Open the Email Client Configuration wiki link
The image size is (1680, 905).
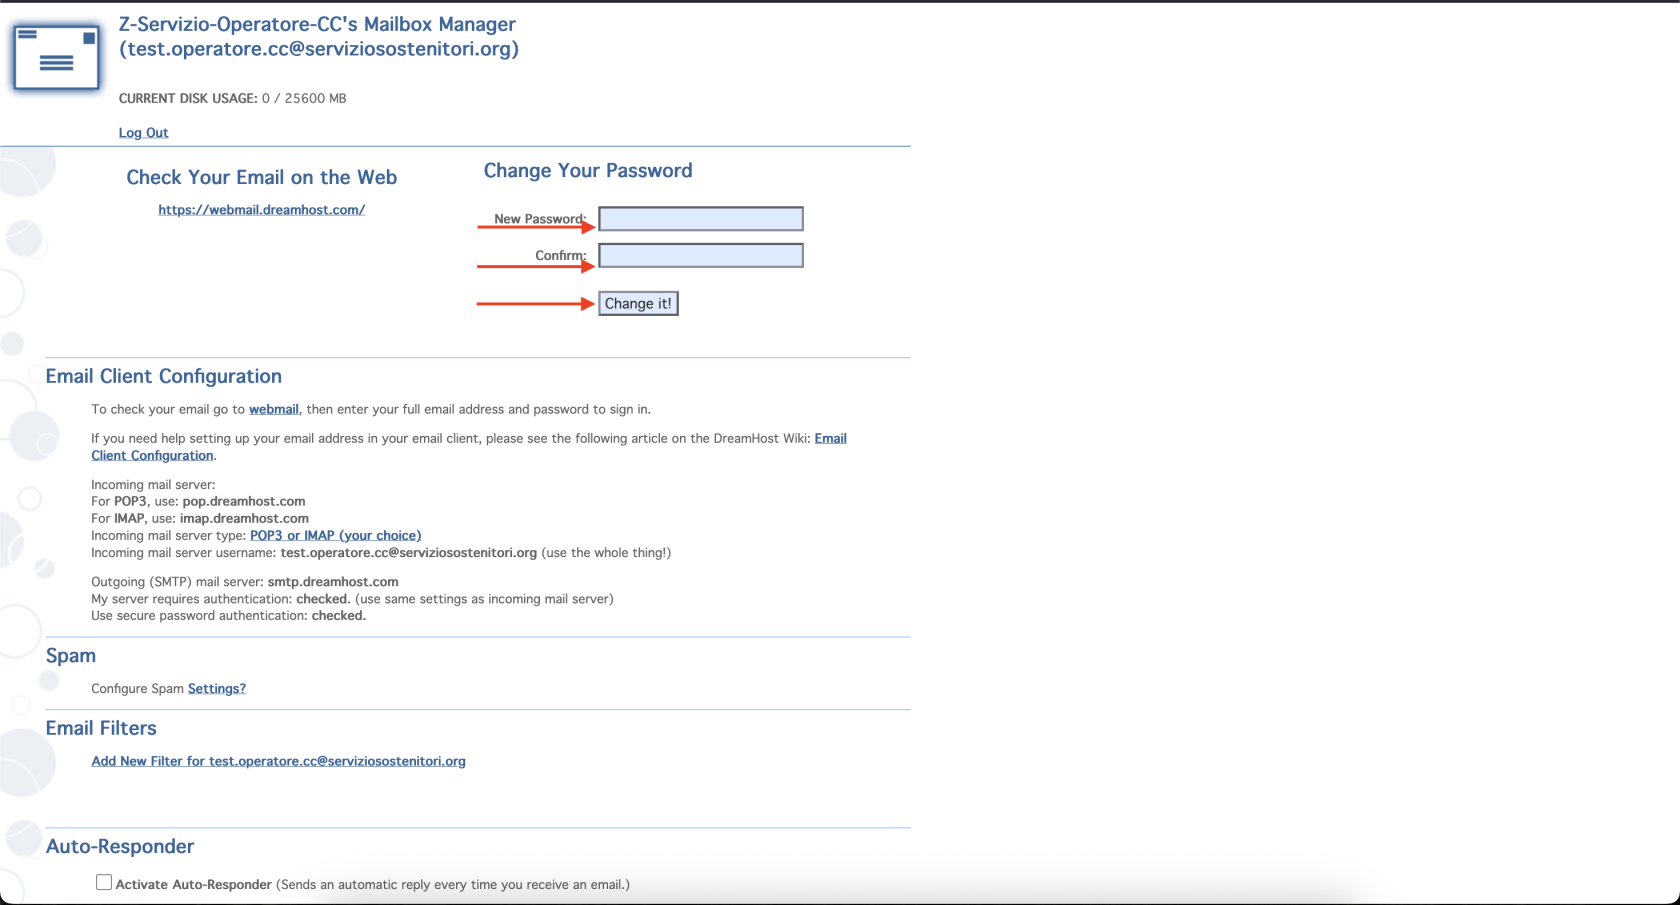[x=469, y=447]
